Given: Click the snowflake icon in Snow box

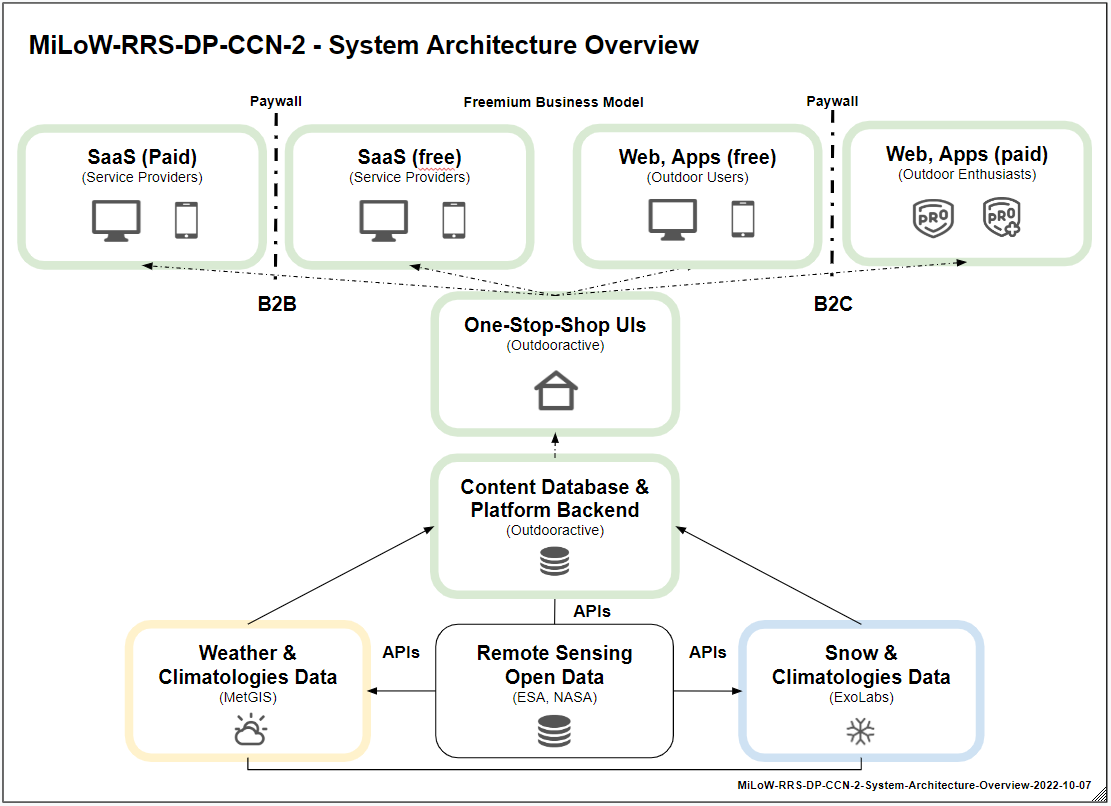Looking at the screenshot, I should click(x=861, y=732).
